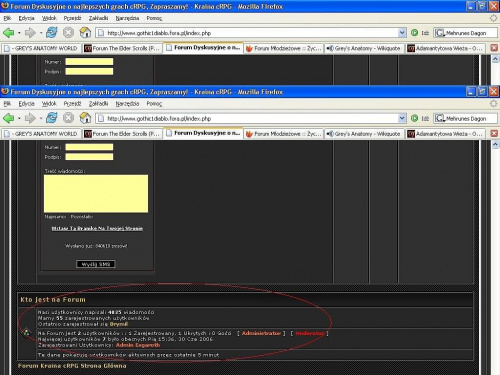Open Back history dropdown in back Firefox window
The image size is (500, 375).
[19, 33]
